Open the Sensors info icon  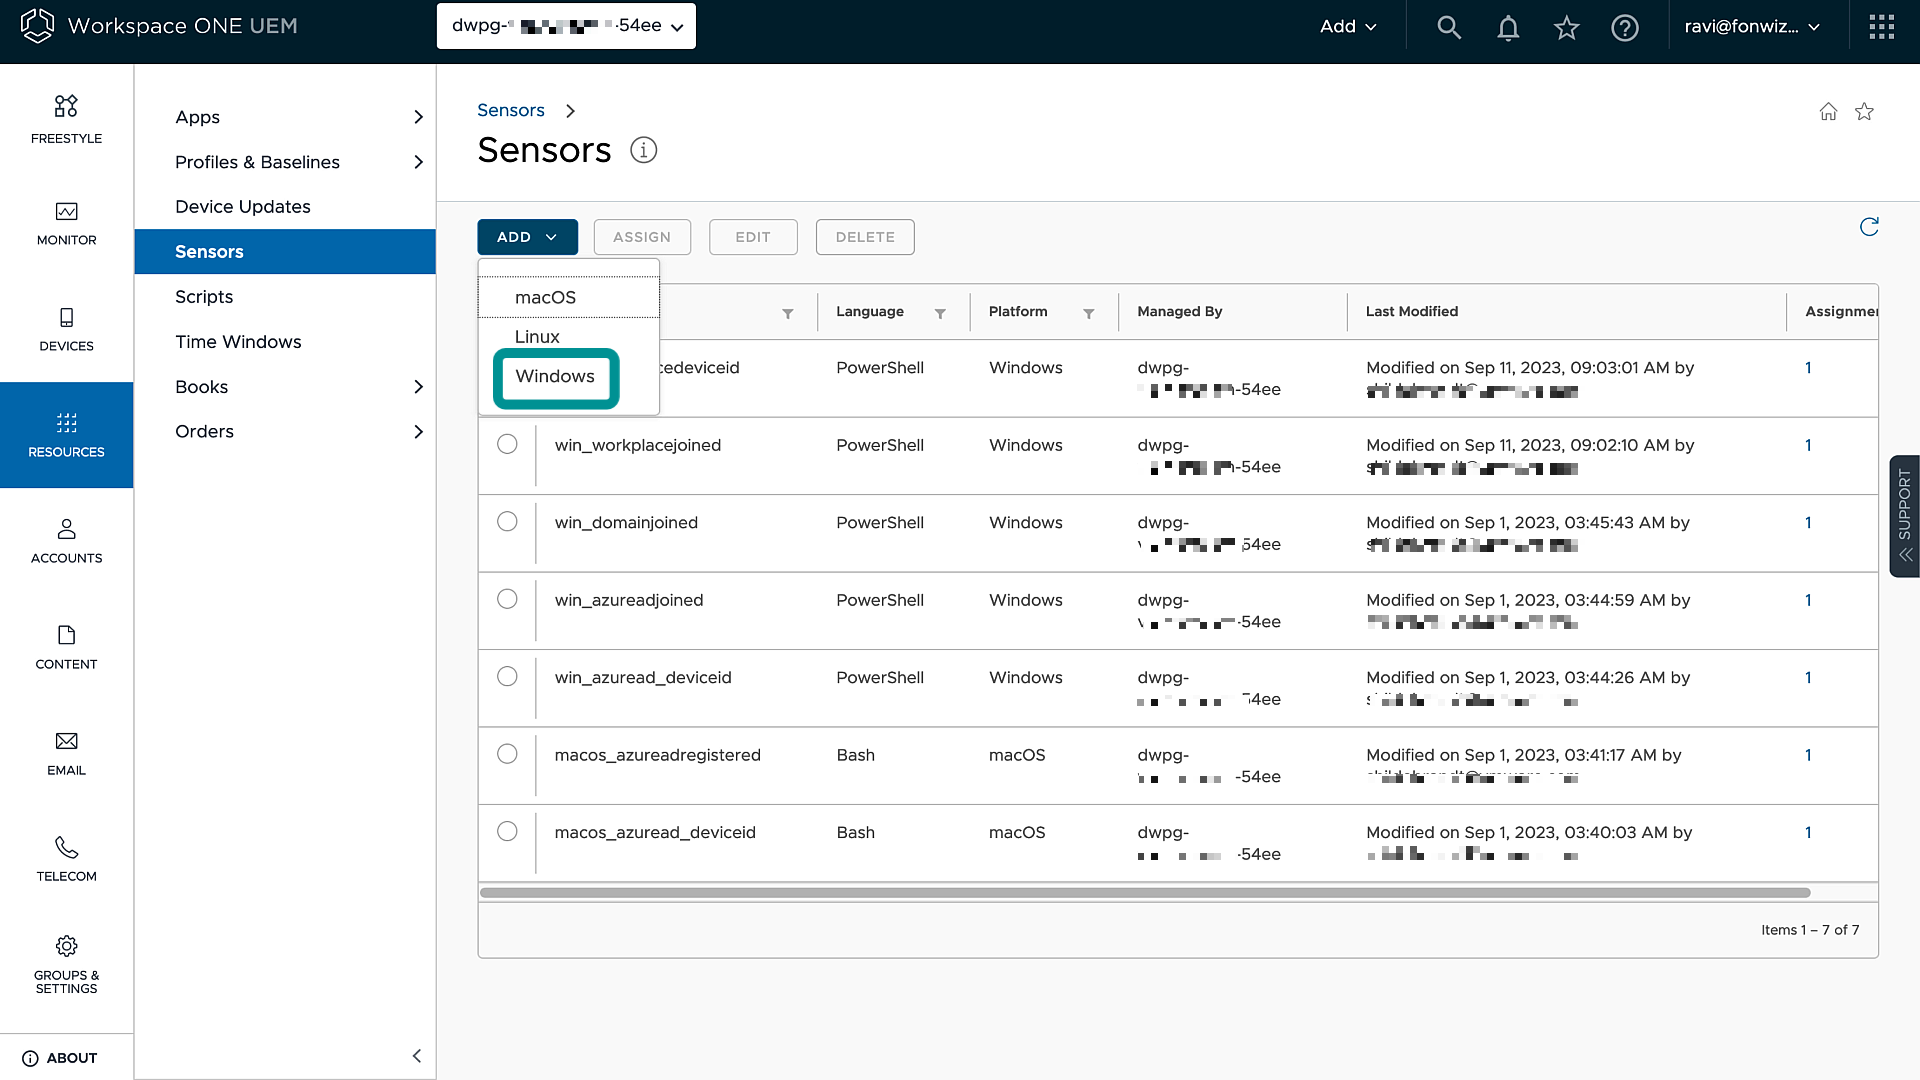click(643, 150)
